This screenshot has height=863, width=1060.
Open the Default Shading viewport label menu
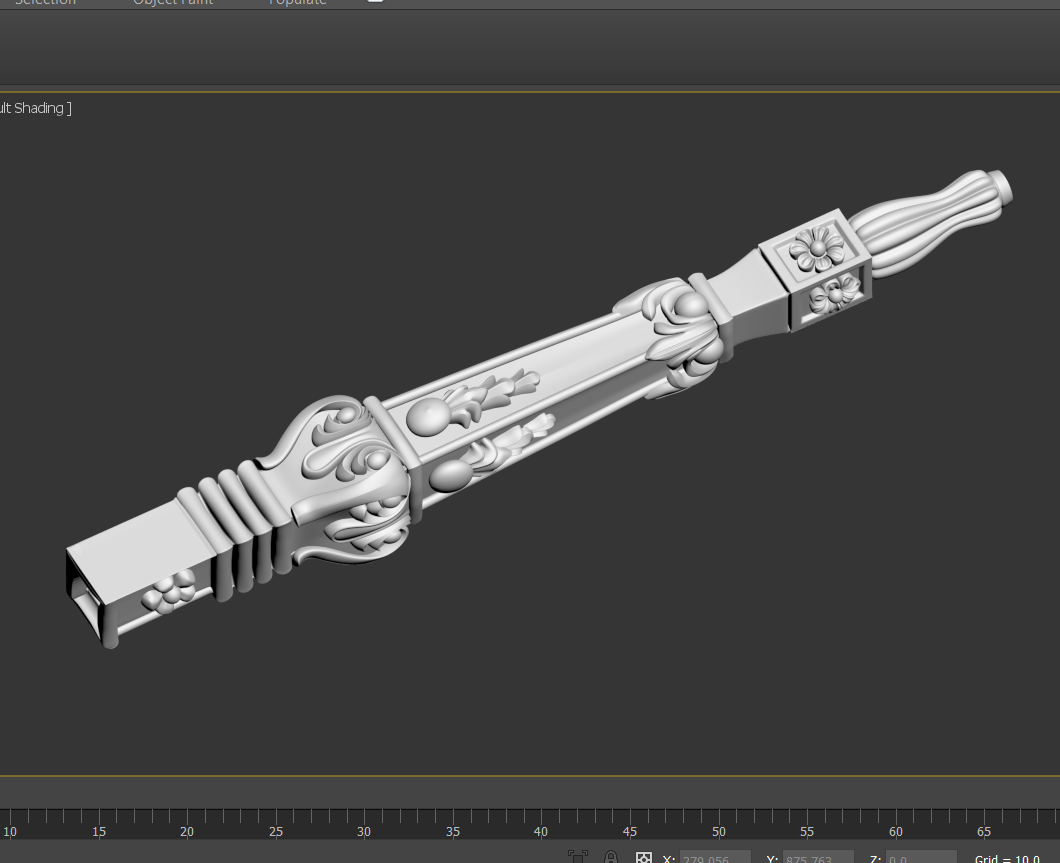(x=33, y=107)
